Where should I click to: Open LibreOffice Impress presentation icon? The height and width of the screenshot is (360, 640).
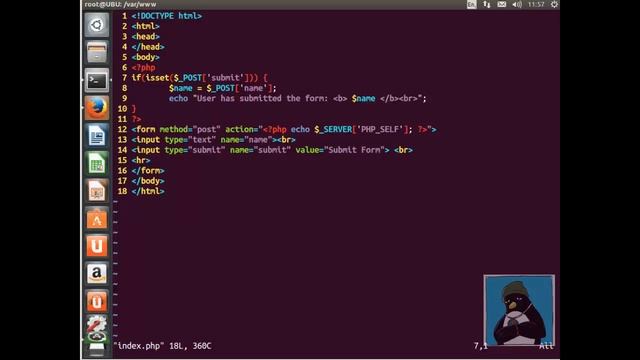coord(97,191)
